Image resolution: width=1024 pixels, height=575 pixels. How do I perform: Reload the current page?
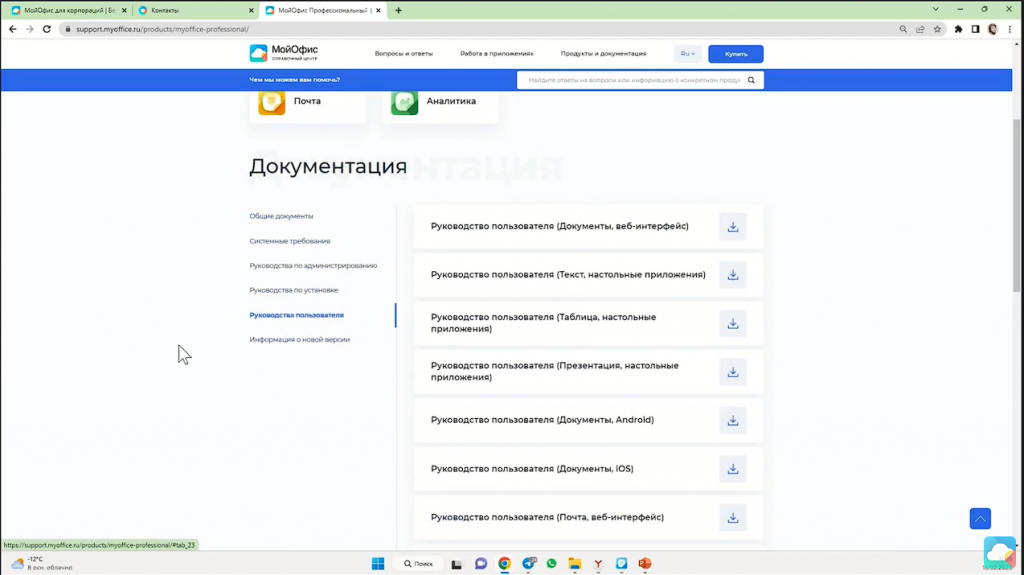pos(46,29)
